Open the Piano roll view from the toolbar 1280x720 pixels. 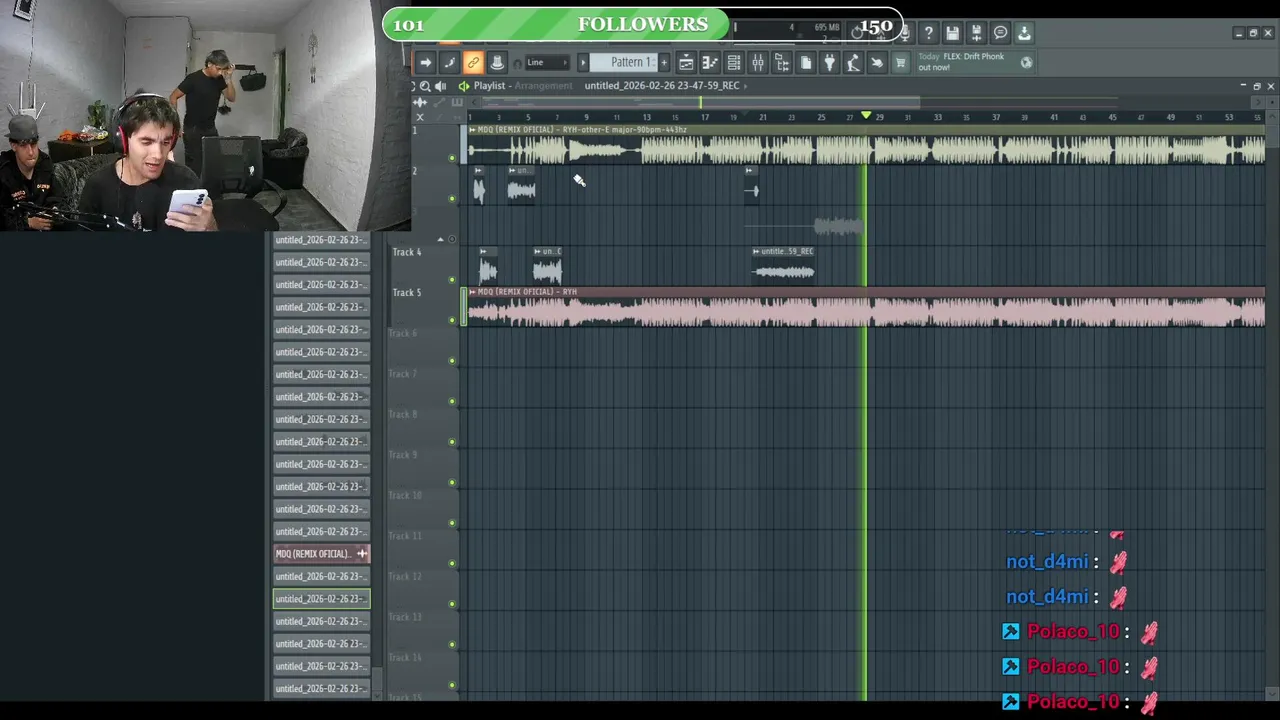coord(710,62)
